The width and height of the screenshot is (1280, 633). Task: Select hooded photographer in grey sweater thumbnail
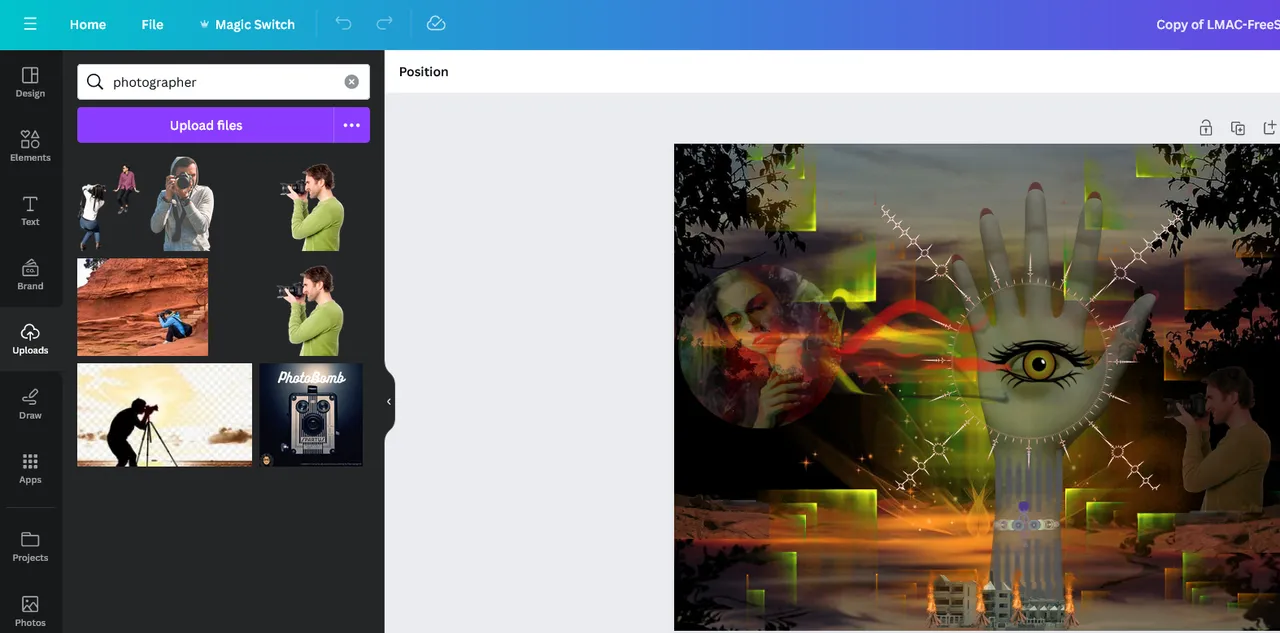[x=182, y=203]
